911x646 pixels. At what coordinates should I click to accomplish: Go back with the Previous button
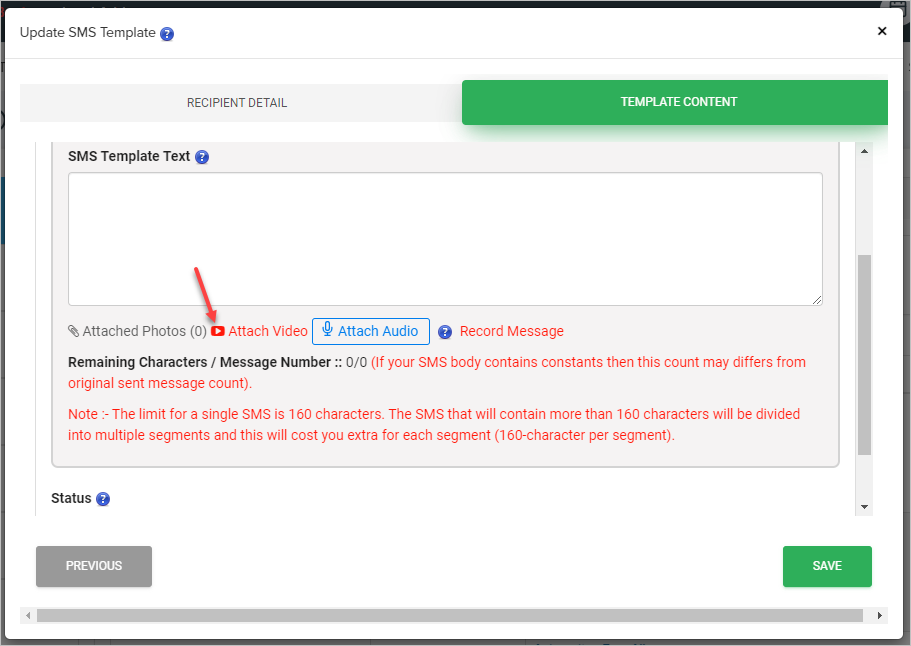[94, 566]
